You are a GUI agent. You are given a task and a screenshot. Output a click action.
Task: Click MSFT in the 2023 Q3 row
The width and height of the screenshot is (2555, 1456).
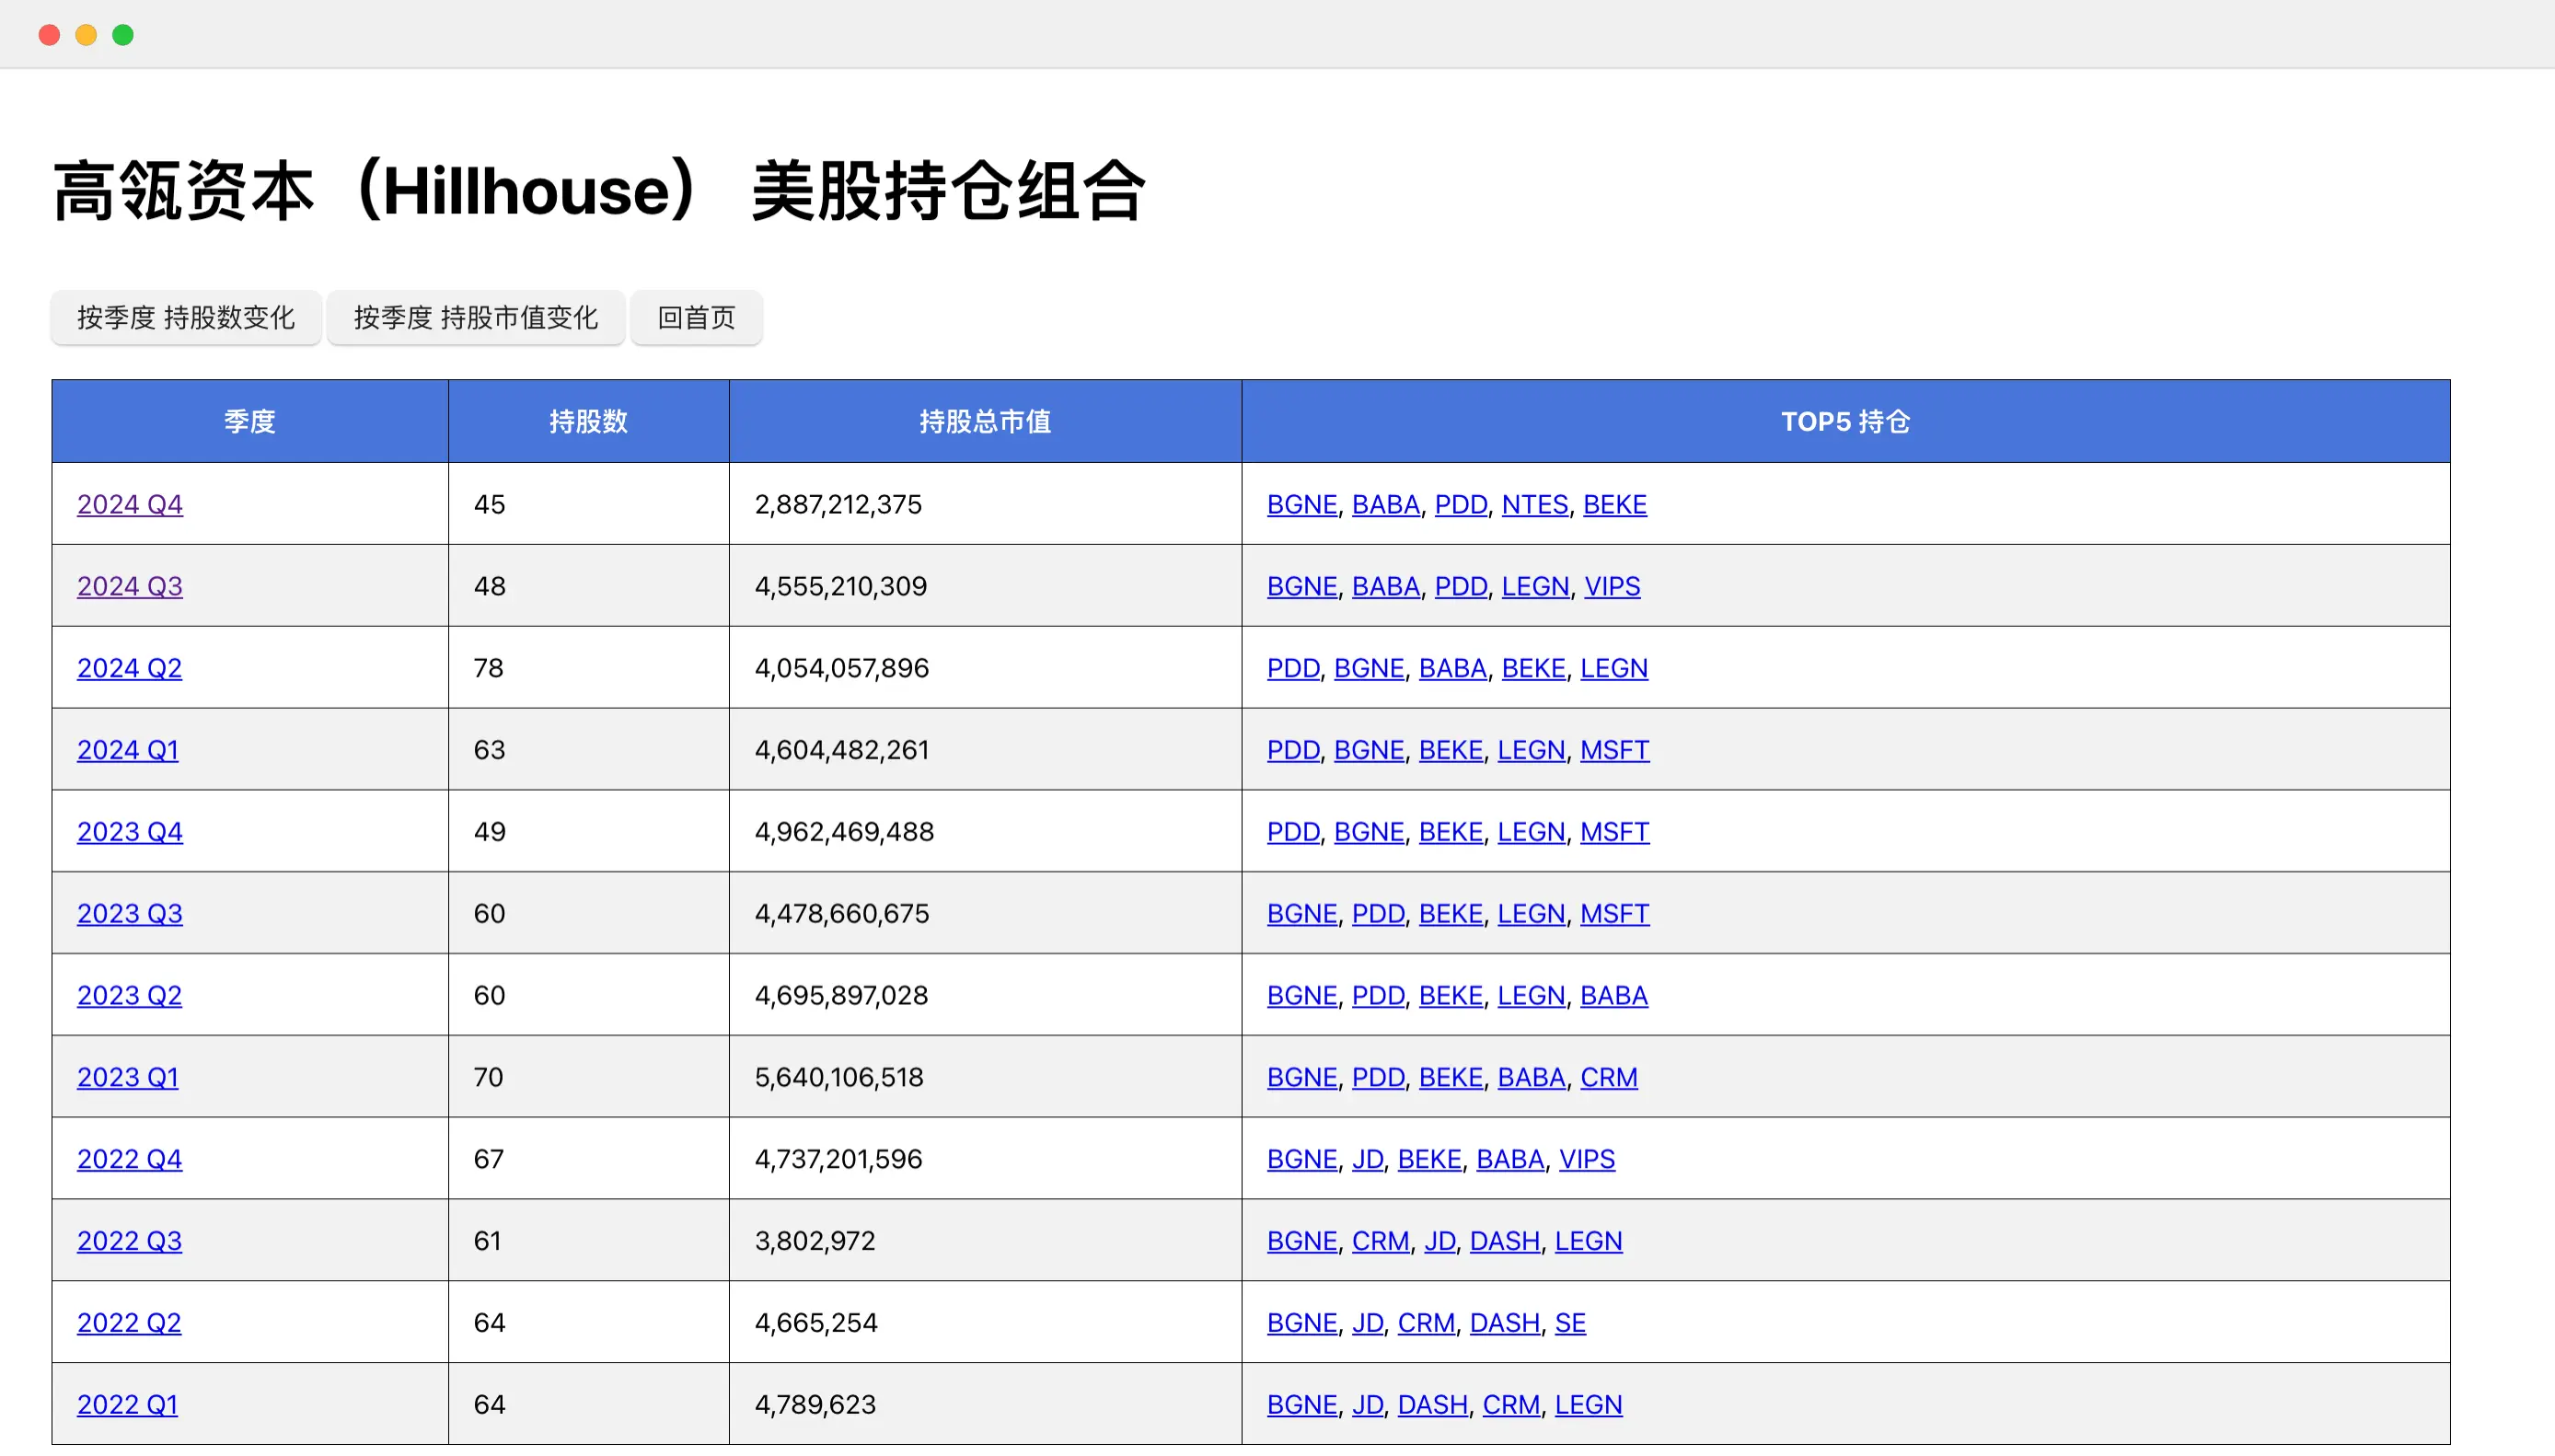tap(1615, 914)
